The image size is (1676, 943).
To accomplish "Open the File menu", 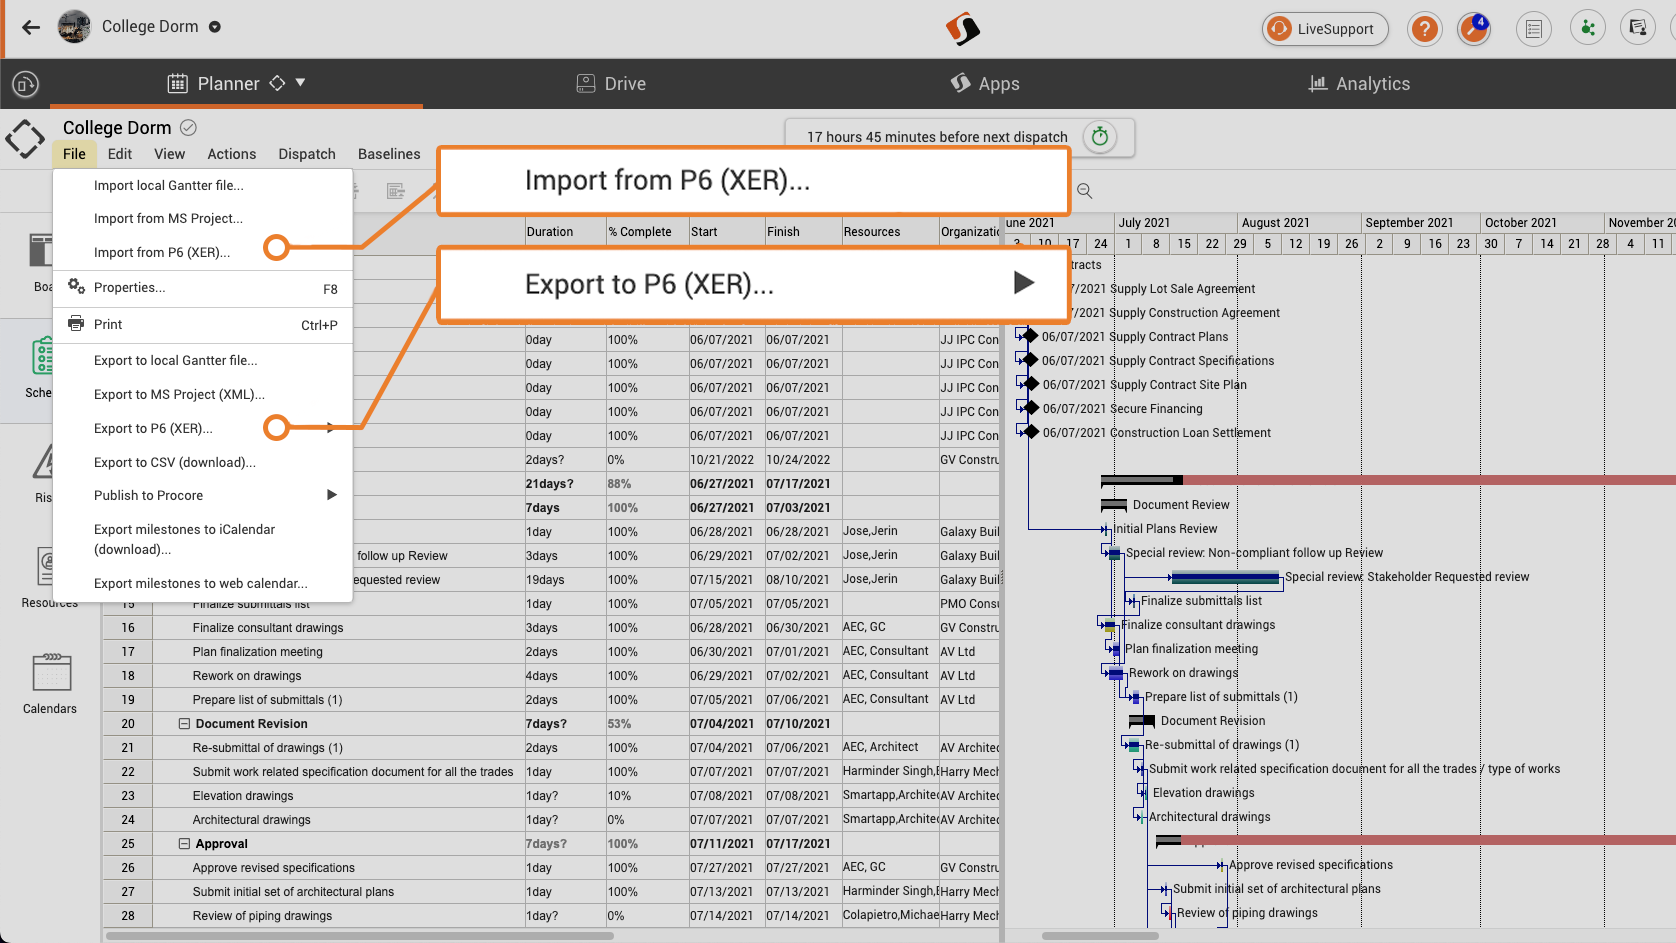I will coord(74,154).
